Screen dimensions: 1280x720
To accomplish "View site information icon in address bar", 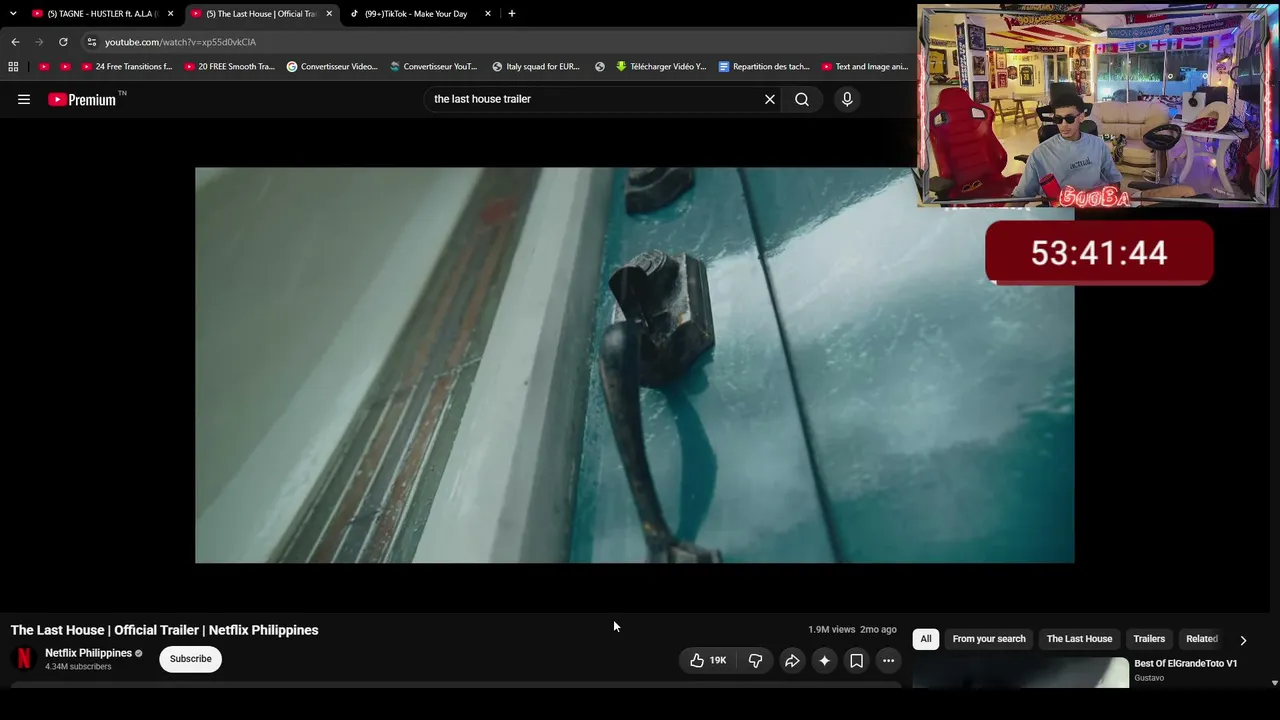I will coord(91,42).
